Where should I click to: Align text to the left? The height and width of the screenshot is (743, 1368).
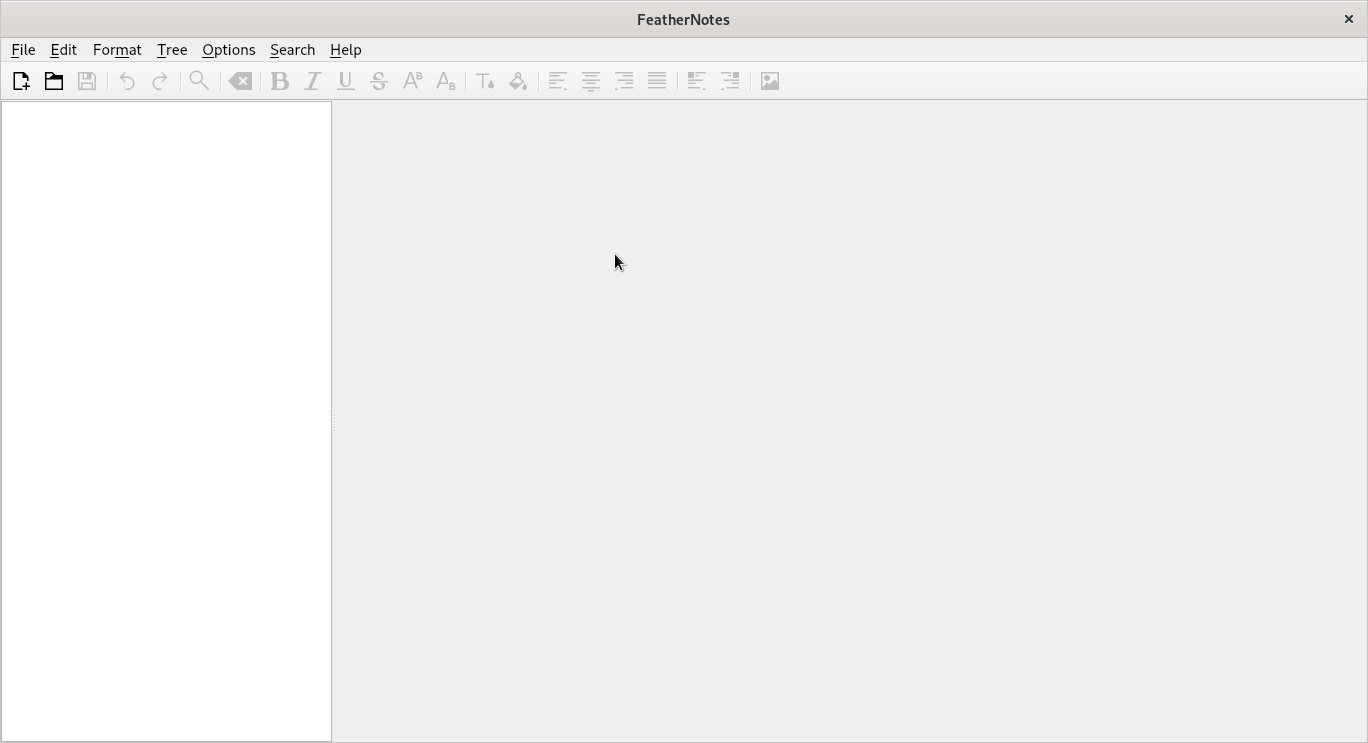[x=558, y=81]
